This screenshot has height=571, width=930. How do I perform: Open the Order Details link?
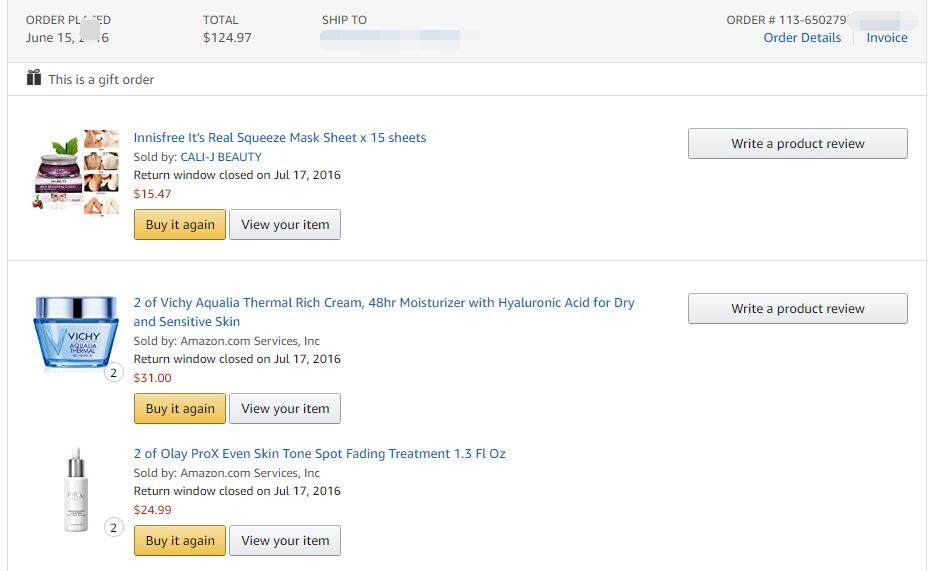tap(802, 38)
